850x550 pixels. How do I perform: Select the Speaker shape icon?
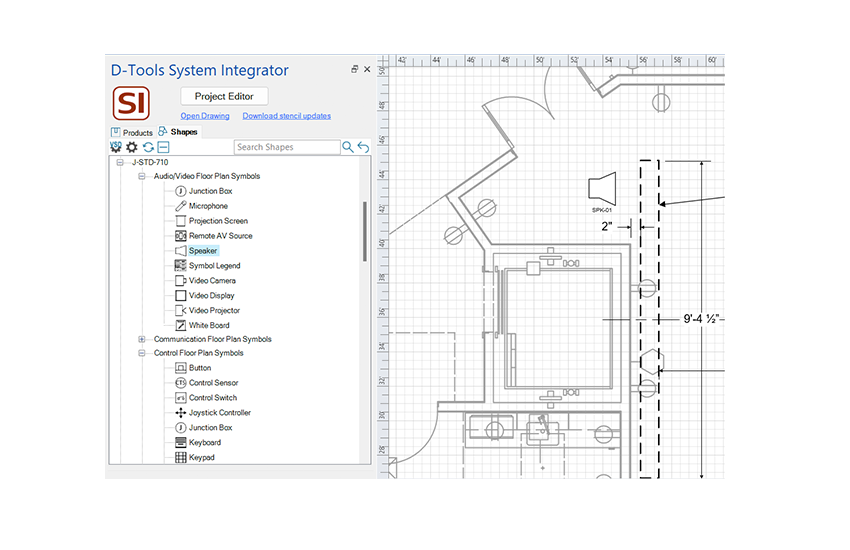181,251
